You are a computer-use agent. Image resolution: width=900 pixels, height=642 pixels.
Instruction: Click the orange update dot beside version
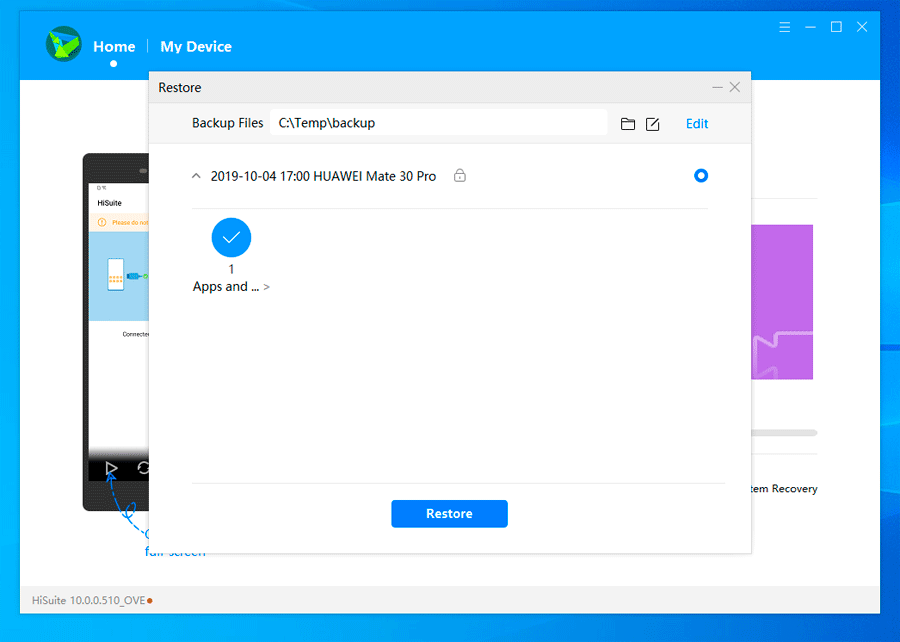click(x=150, y=601)
